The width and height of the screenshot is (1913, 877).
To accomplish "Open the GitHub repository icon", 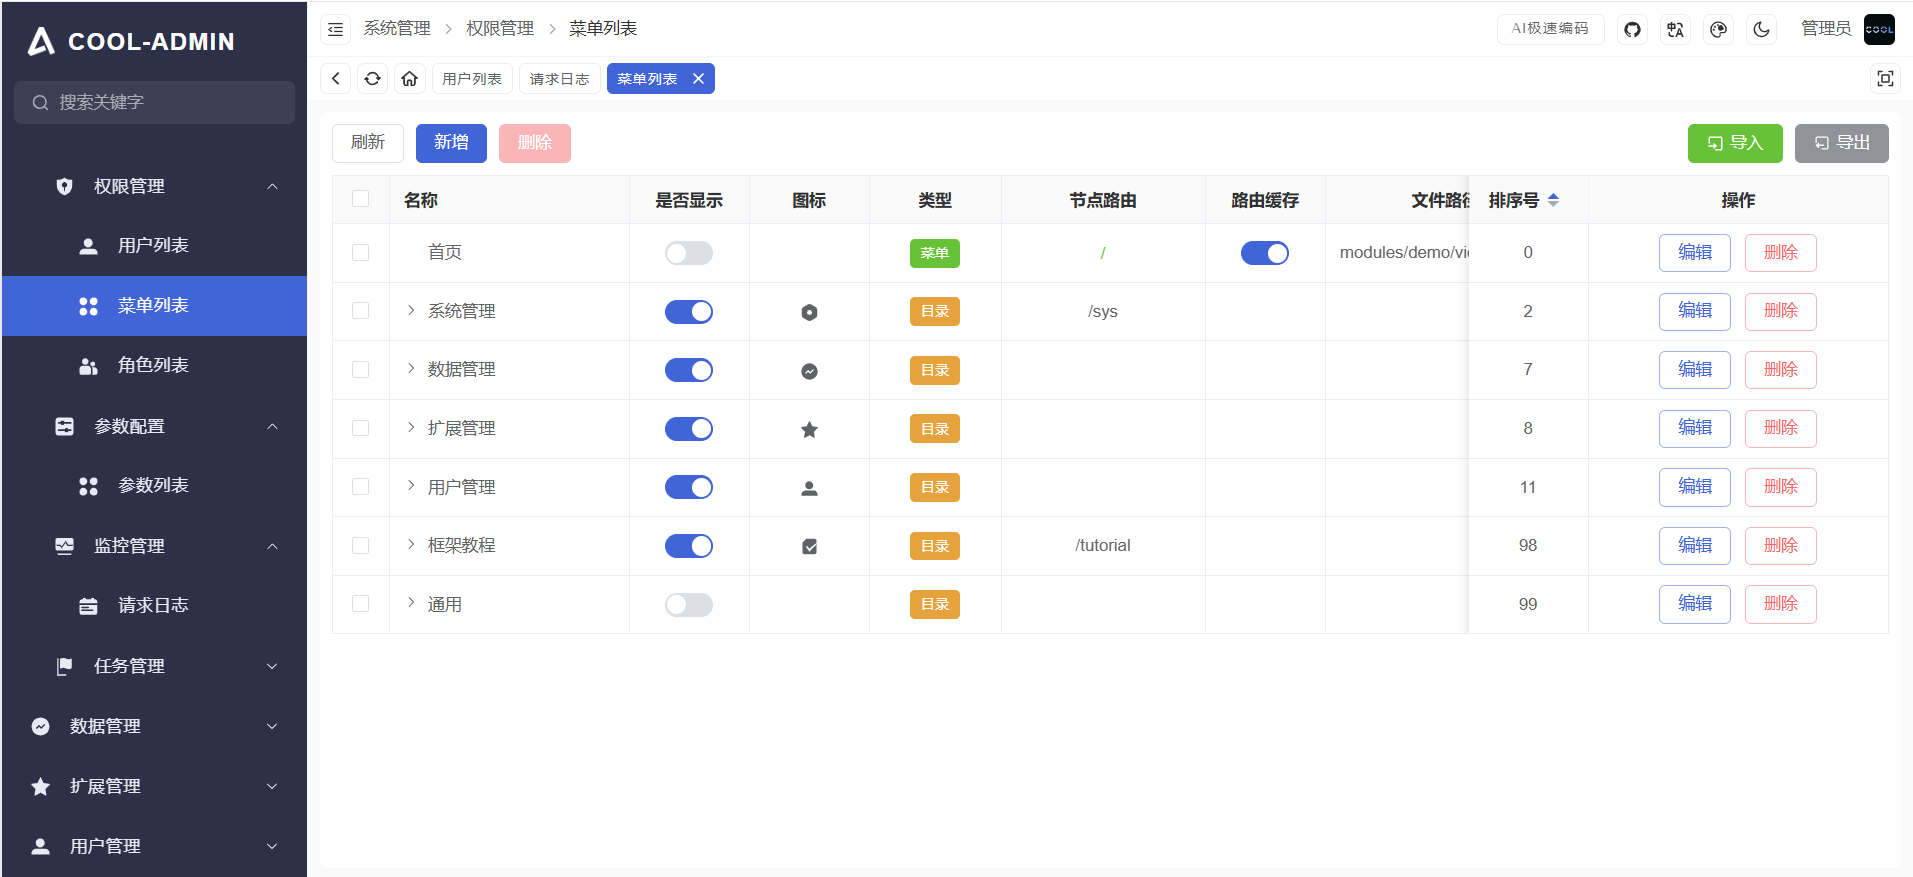I will [x=1632, y=29].
